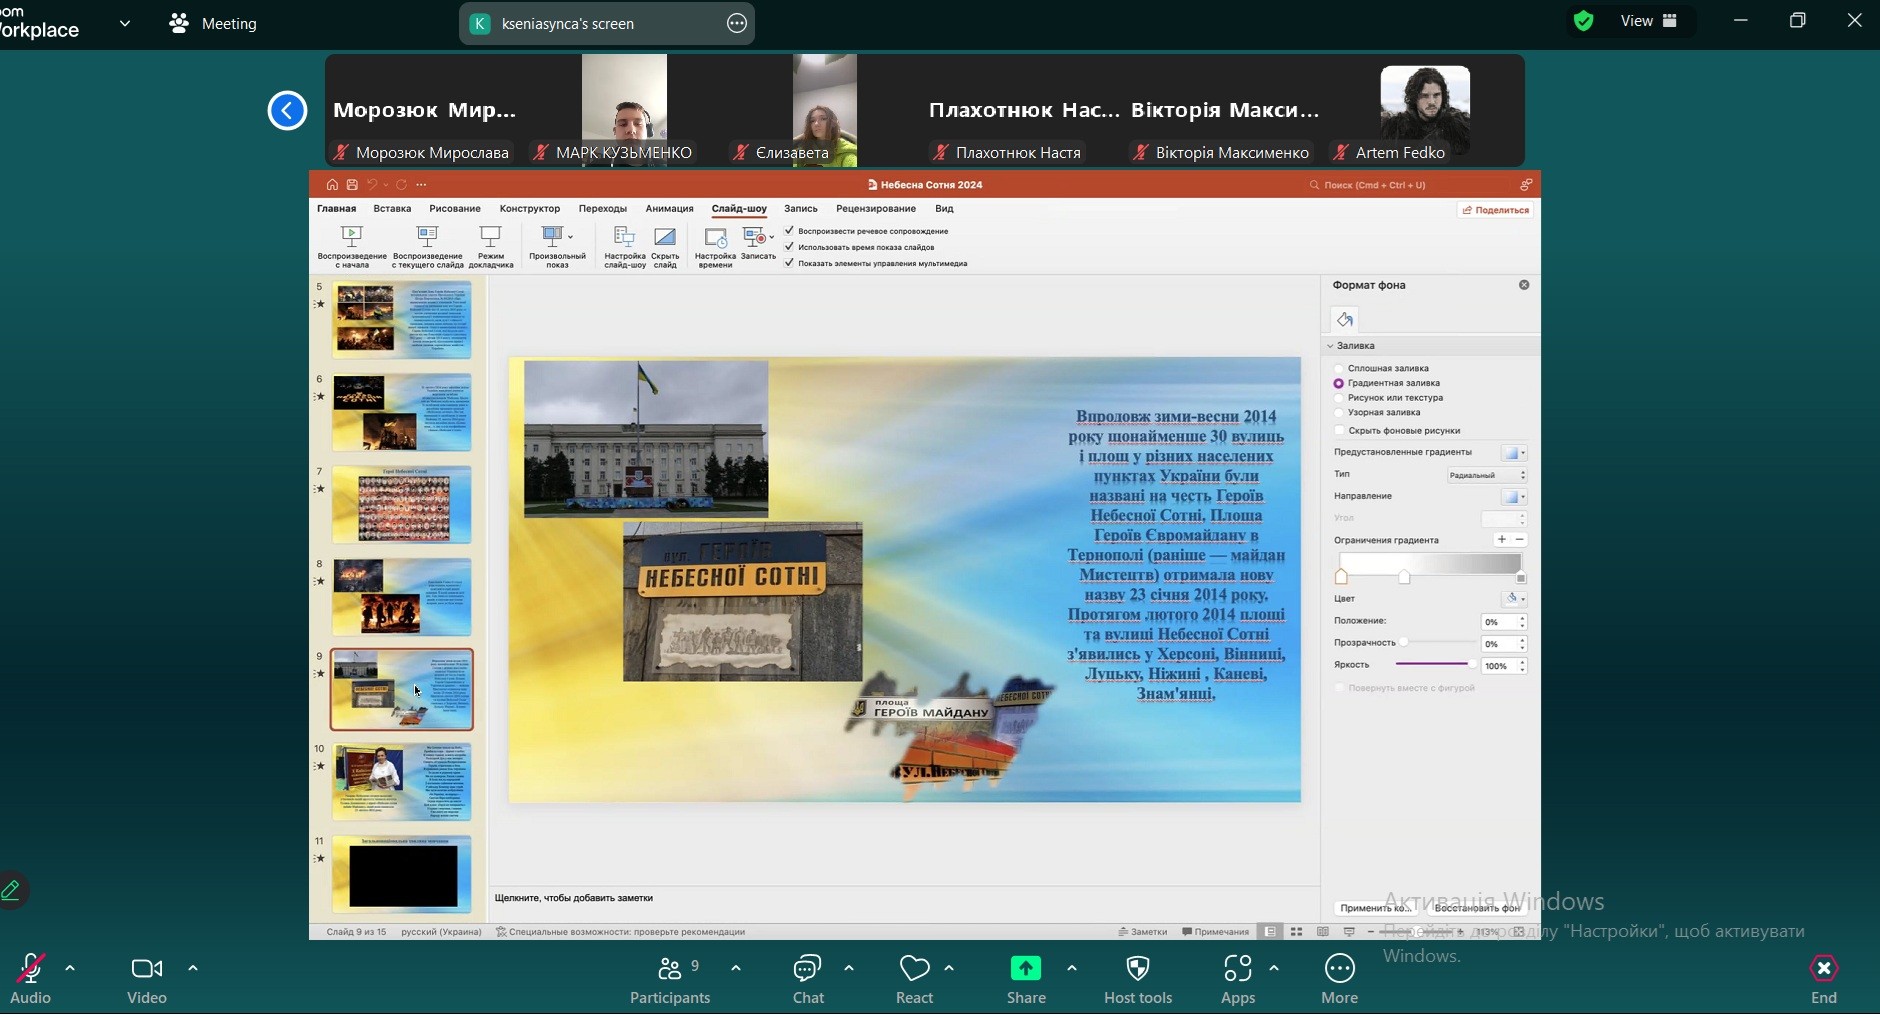Click the green Share screen icon
The image size is (1880, 1020).
[x=1026, y=969]
